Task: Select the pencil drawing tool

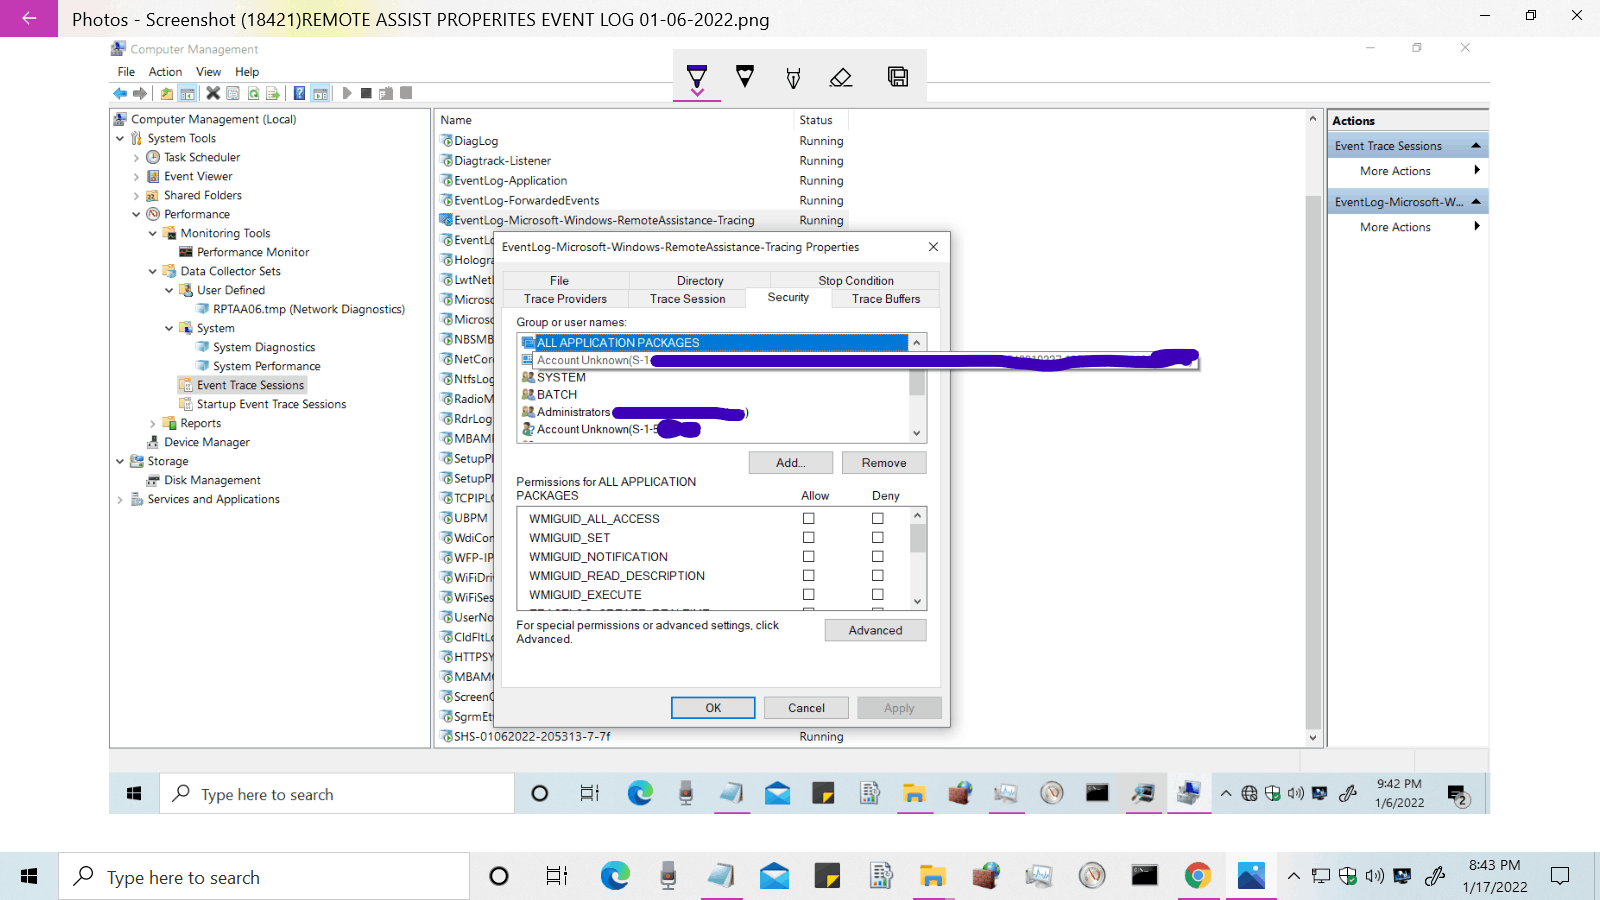Action: pos(745,77)
